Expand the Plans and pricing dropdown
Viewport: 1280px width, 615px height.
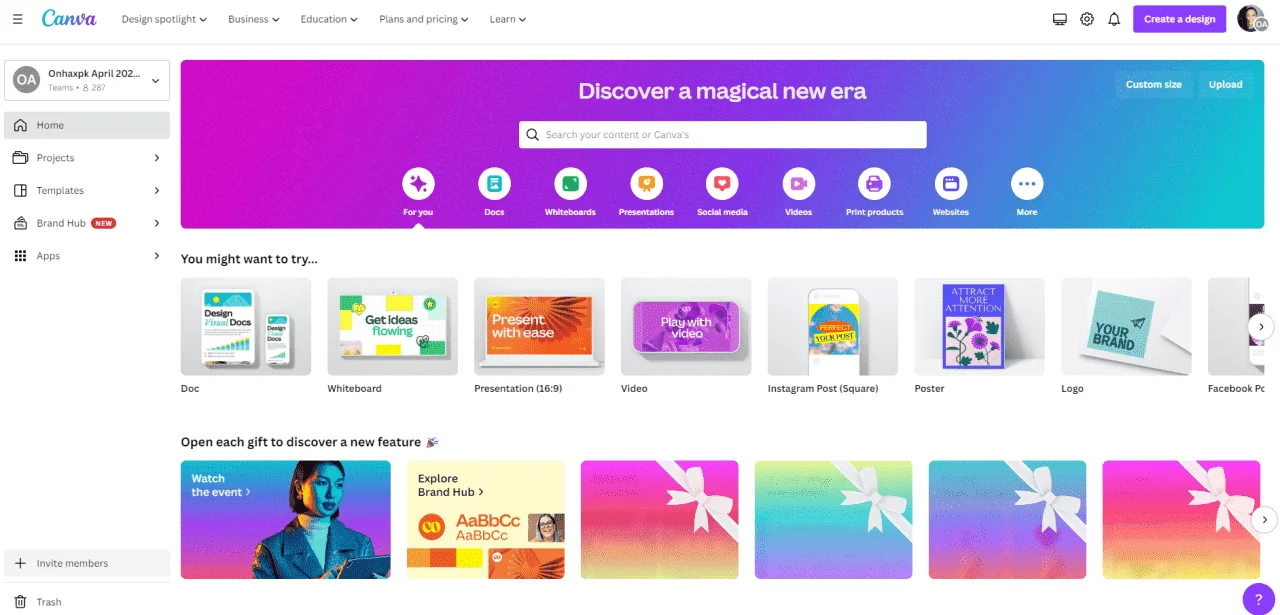point(425,19)
